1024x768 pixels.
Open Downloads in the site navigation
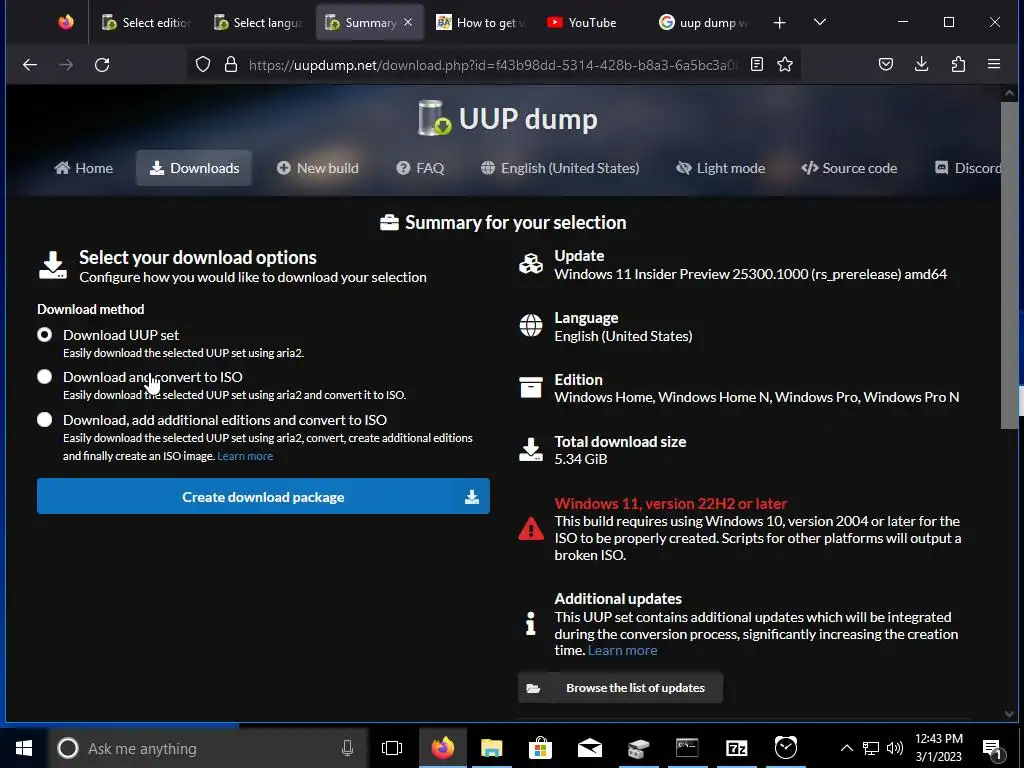[194, 168]
